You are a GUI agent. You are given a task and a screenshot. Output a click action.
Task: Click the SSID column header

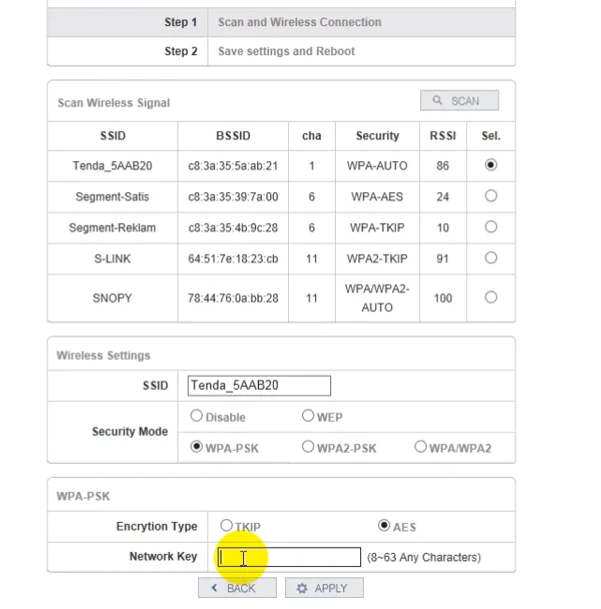[x=113, y=136]
